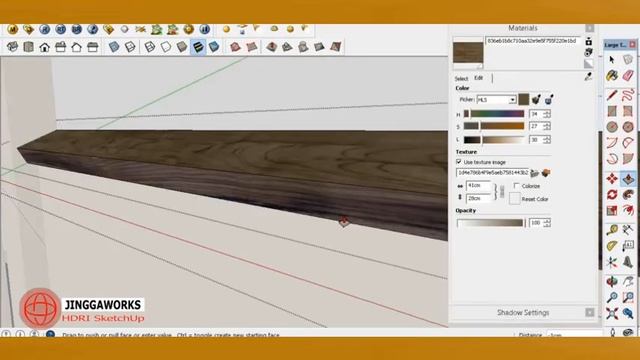The image size is (640, 360).
Task: Choose the Rectangle tool
Action: (x=611, y=111)
